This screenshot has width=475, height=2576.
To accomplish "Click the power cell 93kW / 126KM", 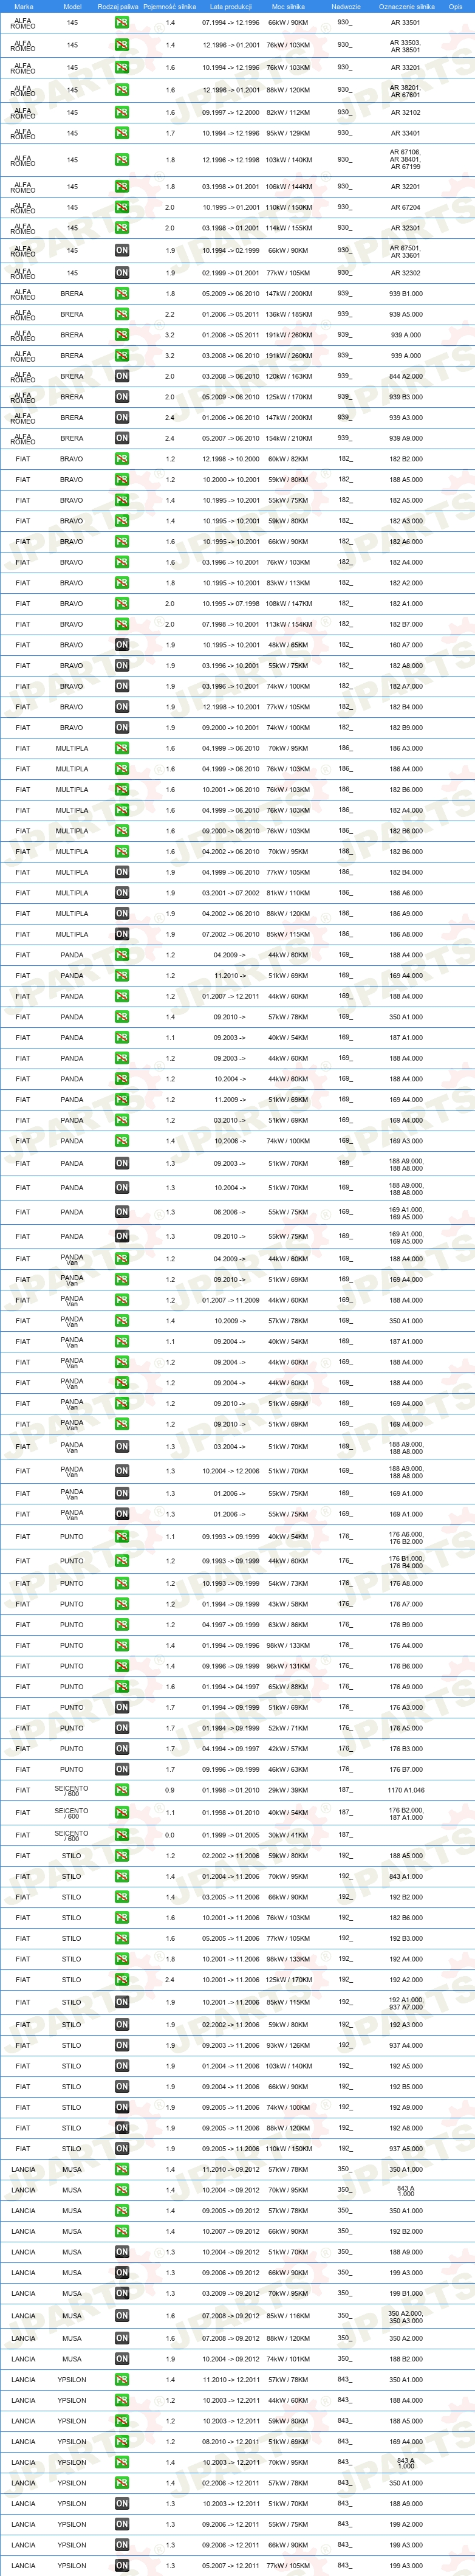I will (x=288, y=2045).
